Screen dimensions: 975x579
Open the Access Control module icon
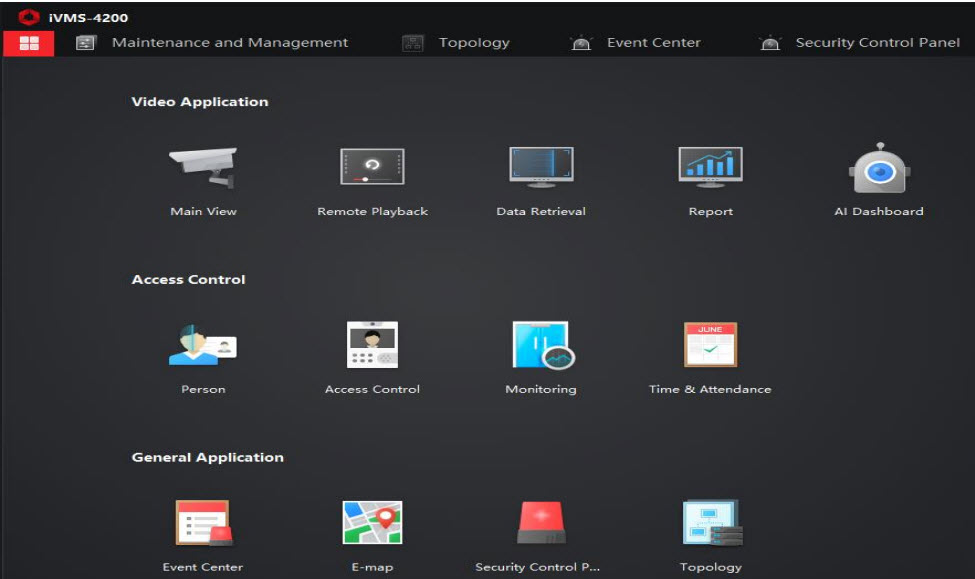[x=372, y=345]
